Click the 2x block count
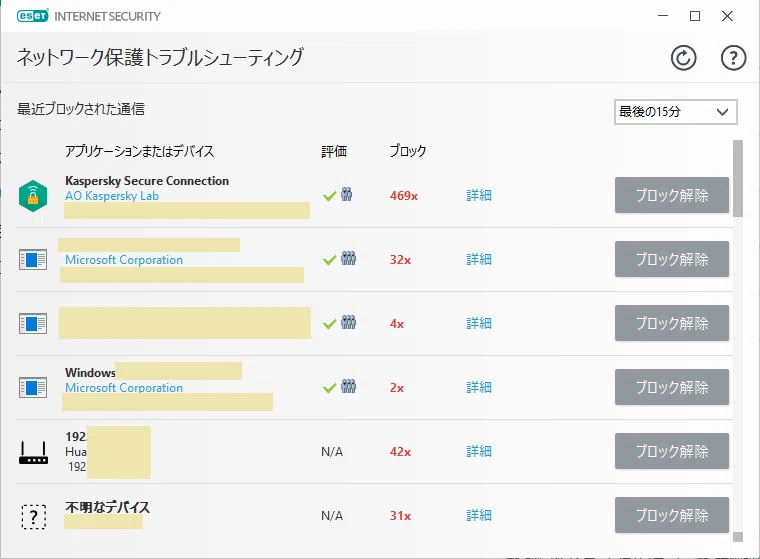 click(x=397, y=388)
